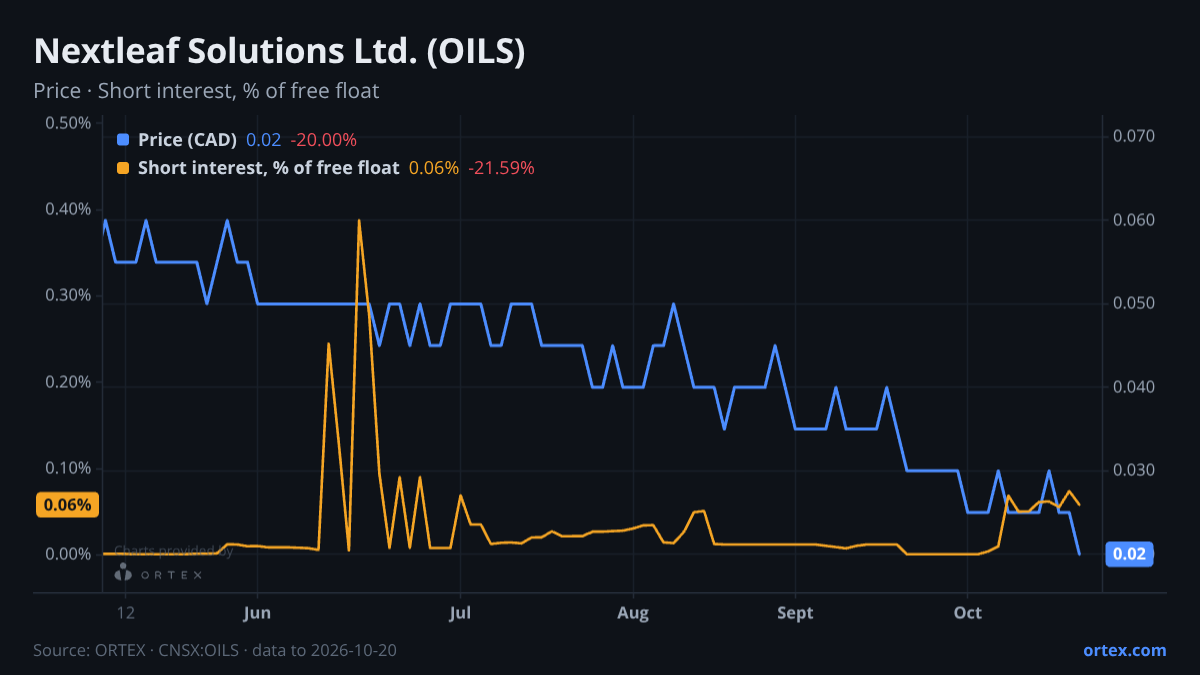Click the orange 0.06% axis value badge

(x=68, y=505)
